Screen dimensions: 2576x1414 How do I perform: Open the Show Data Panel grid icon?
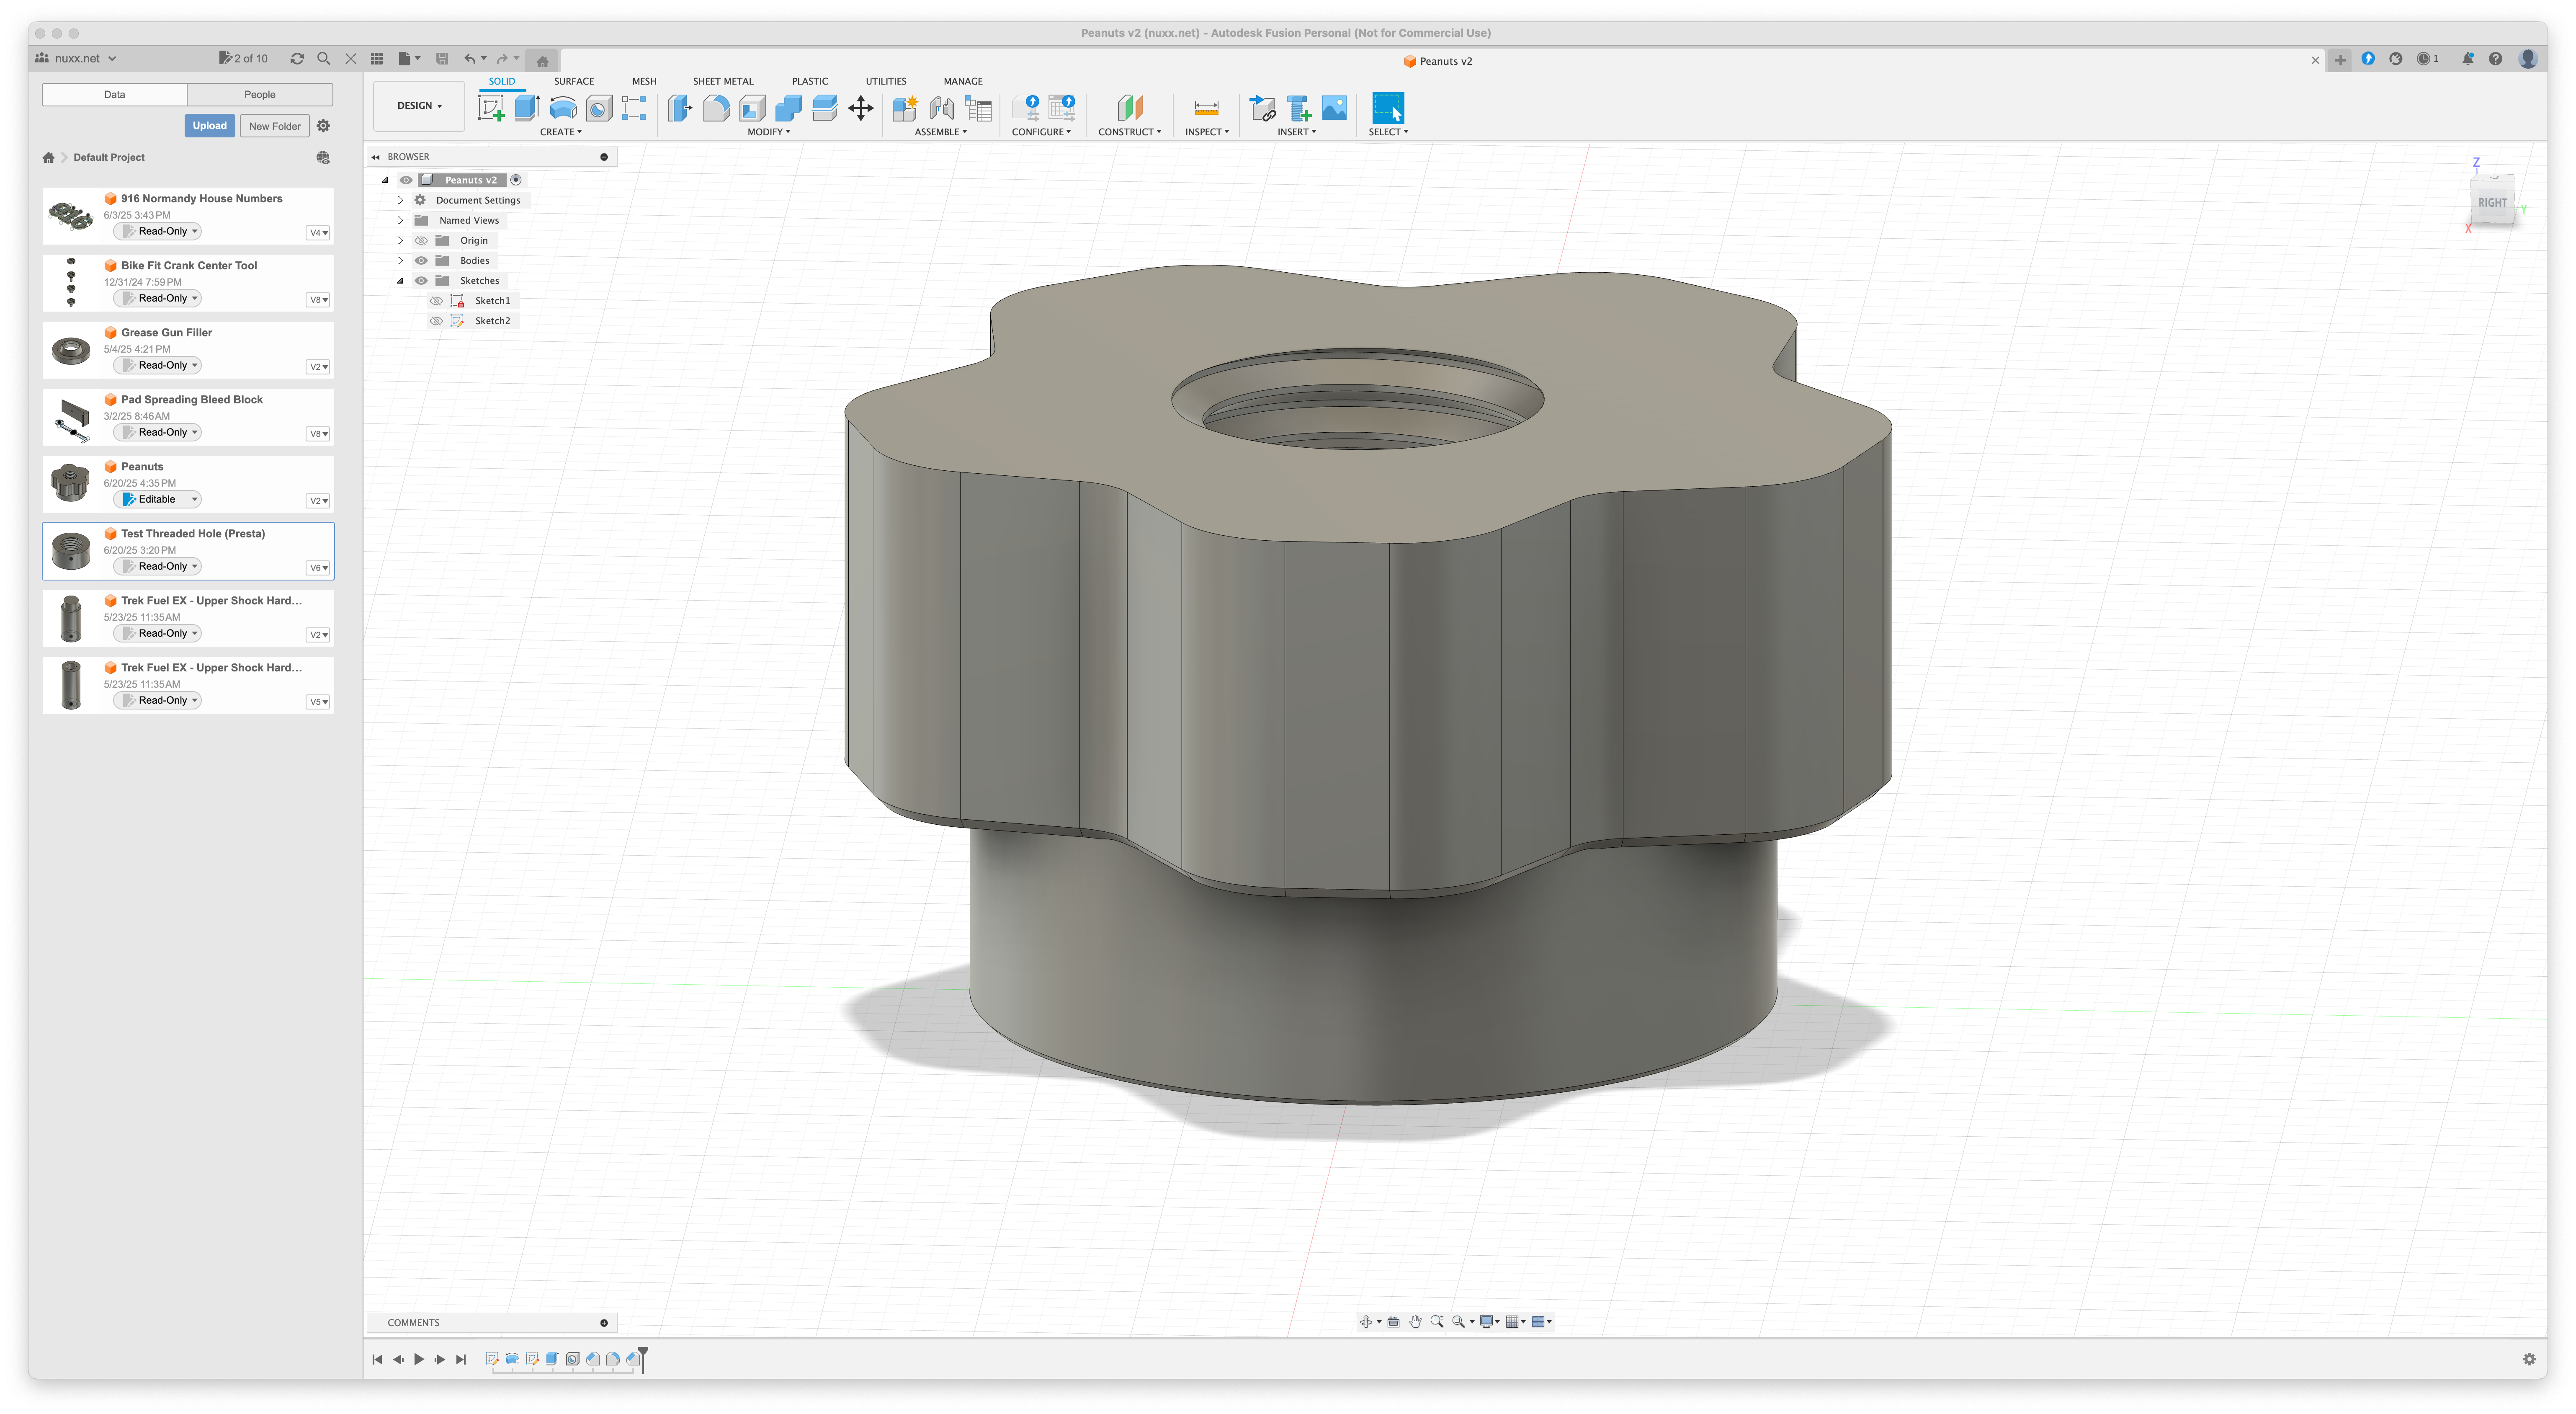[377, 59]
